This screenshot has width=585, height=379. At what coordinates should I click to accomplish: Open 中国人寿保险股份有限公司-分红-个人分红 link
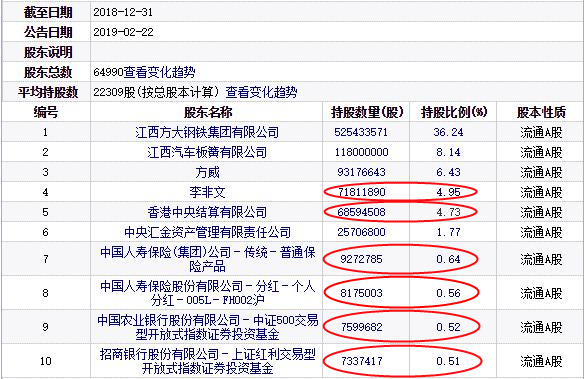pyautogui.click(x=207, y=293)
